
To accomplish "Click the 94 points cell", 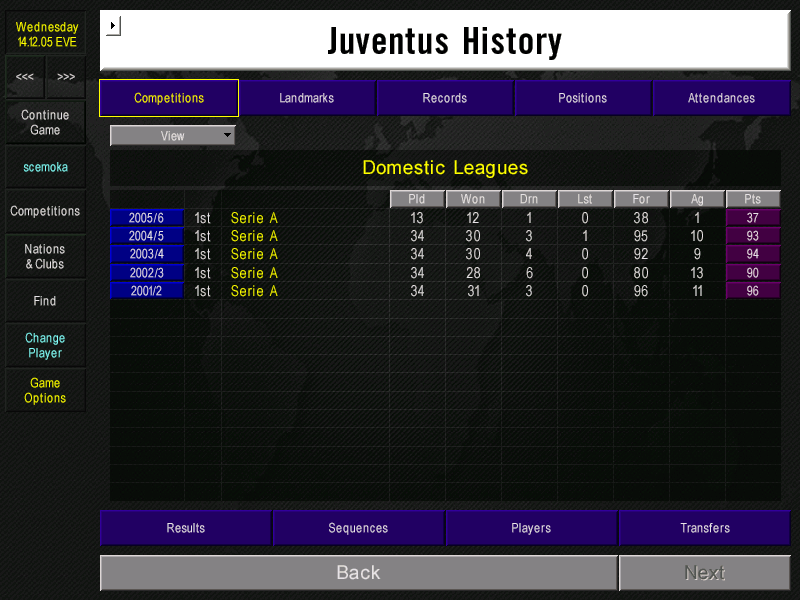I will tap(753, 254).
